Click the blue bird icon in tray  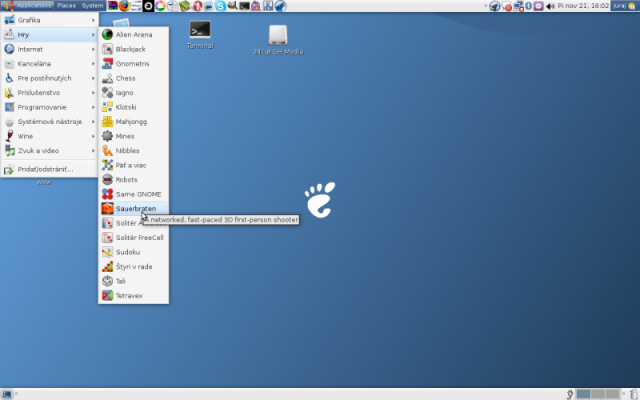point(495,6)
